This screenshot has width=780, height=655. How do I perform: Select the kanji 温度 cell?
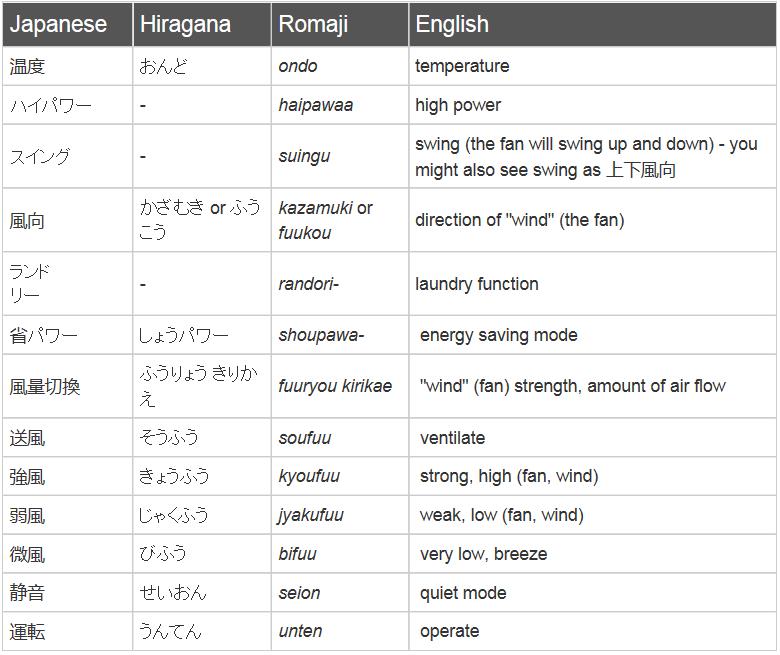[x=27, y=67]
